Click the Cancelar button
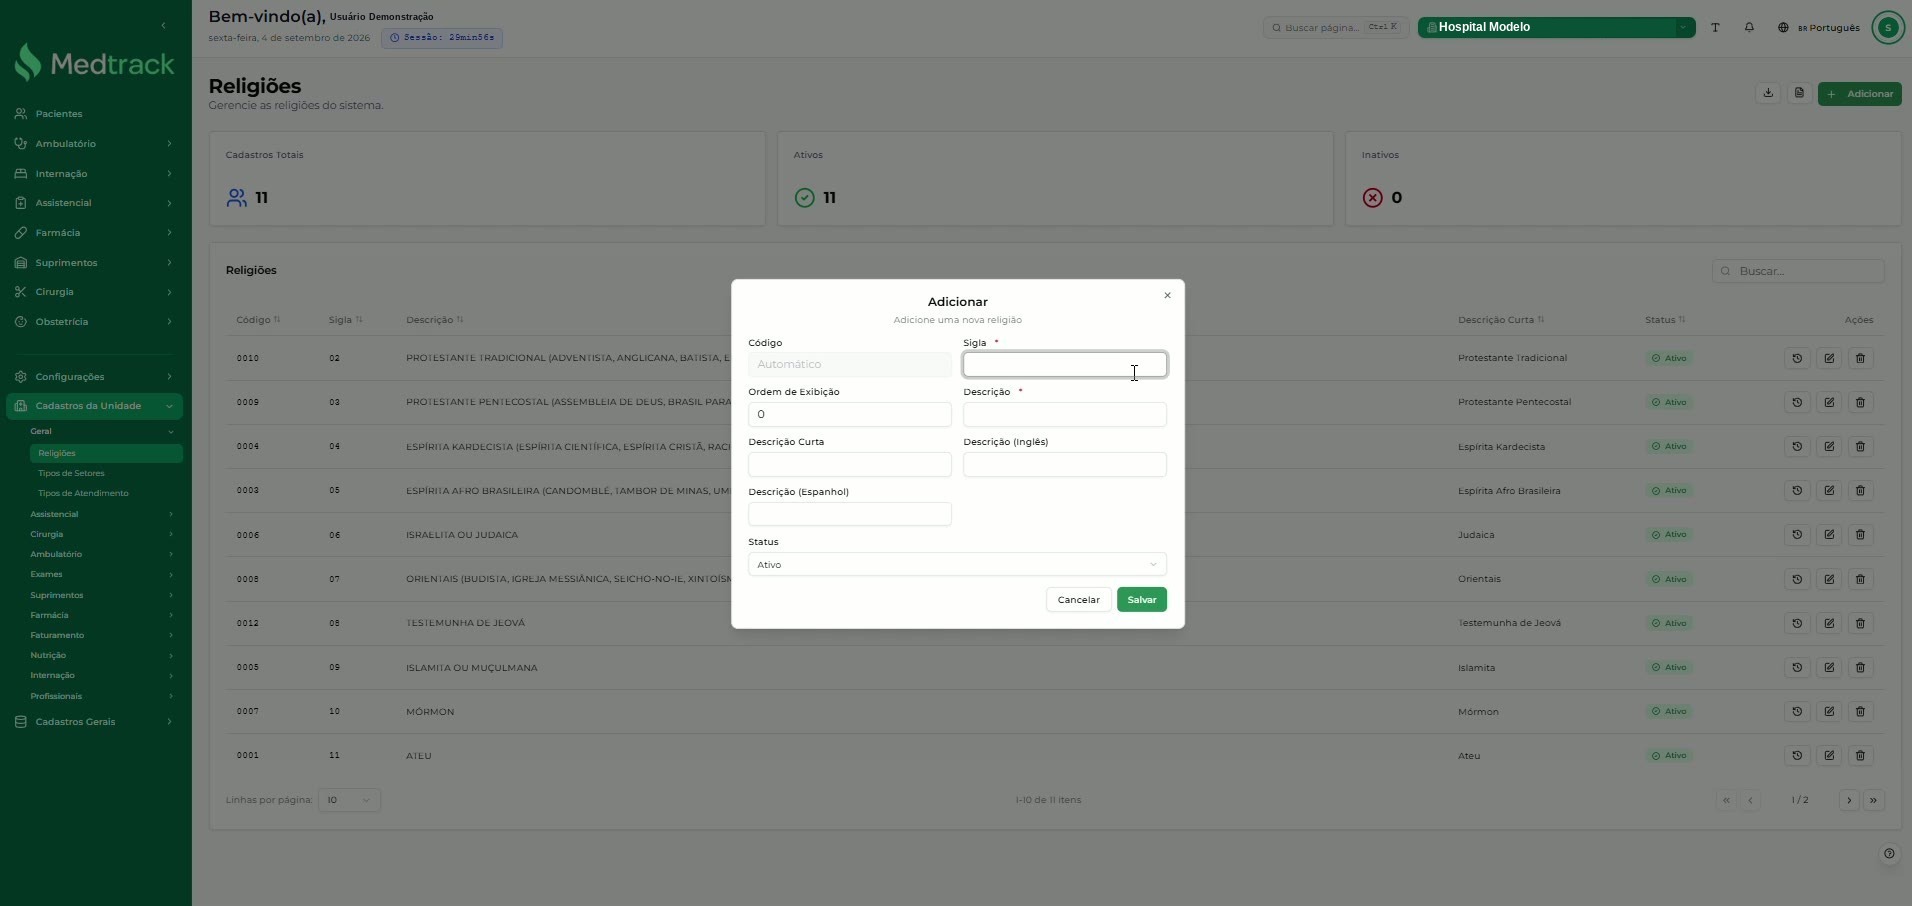 coord(1078,600)
